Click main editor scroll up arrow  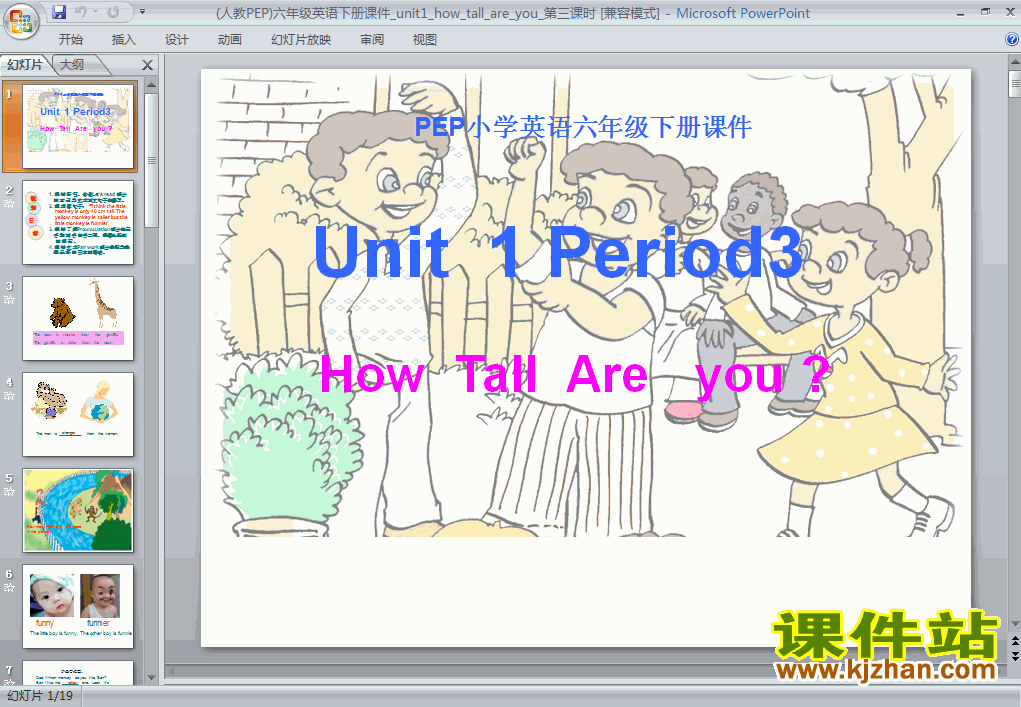(1014, 62)
